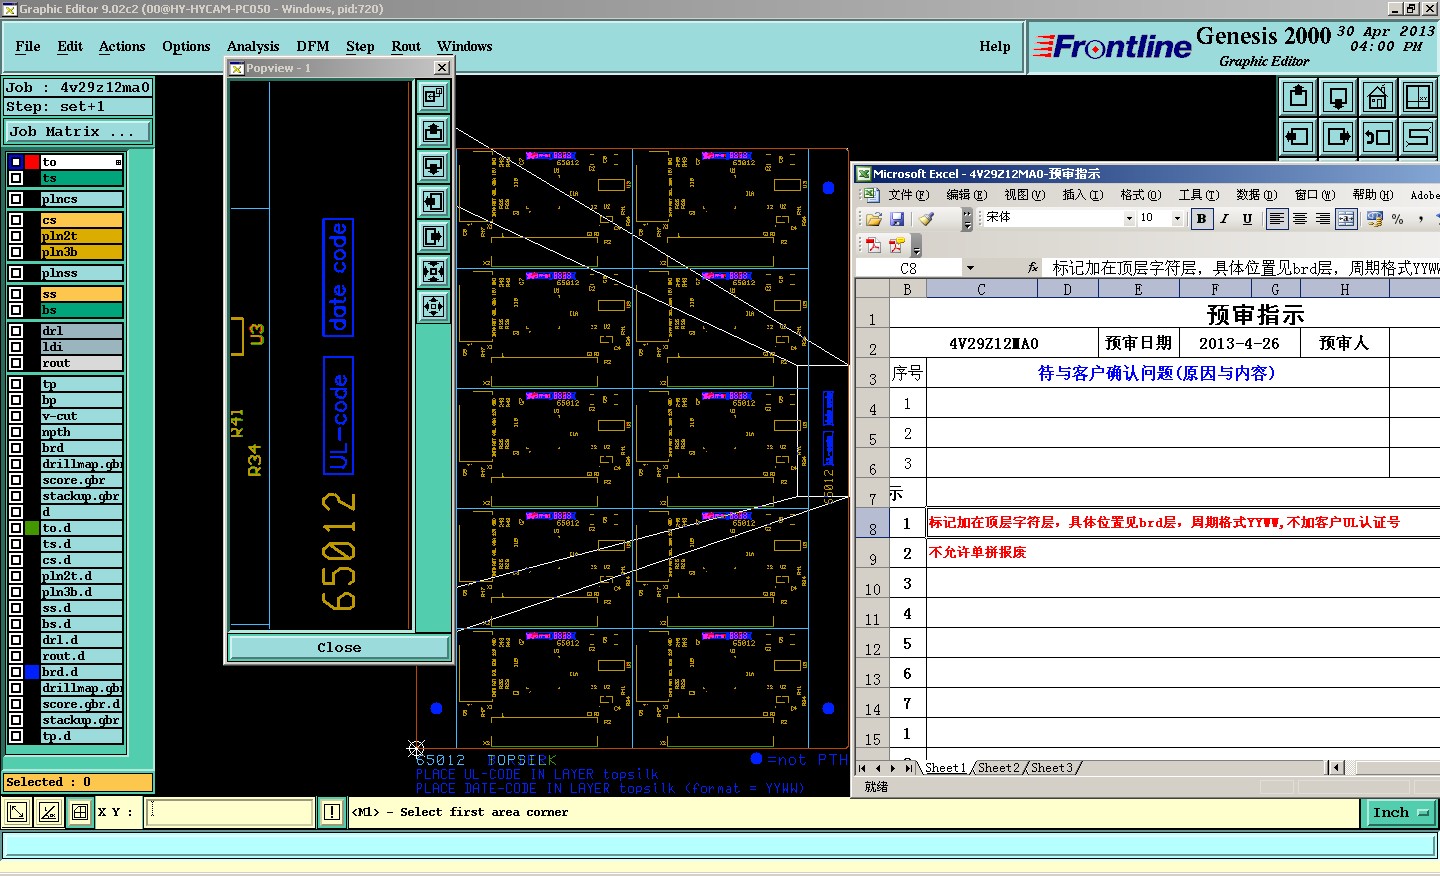Toggle visibility checkbox of layer brd.d

pos(16,672)
